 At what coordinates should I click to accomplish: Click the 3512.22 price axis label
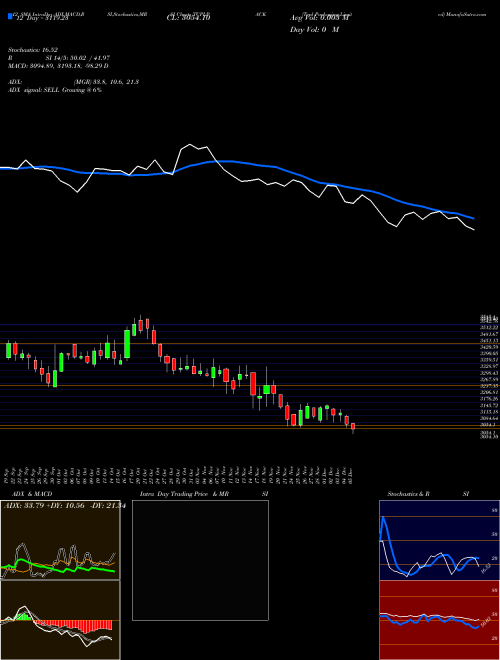pyautogui.click(x=489, y=327)
